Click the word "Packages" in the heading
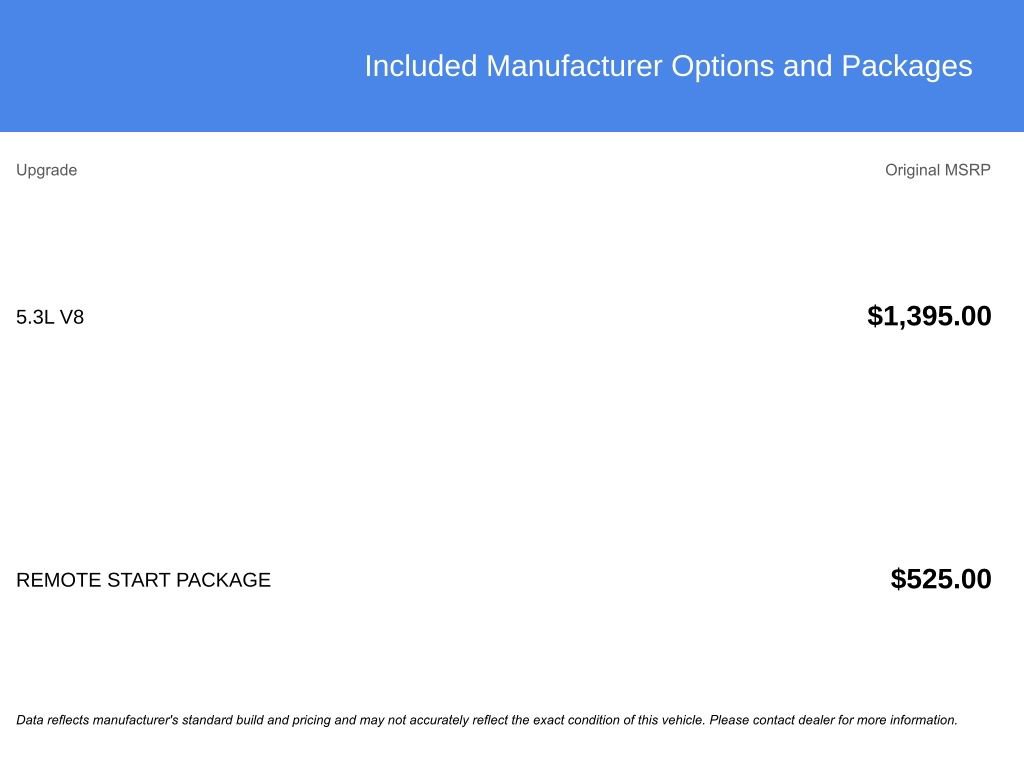Image resolution: width=1024 pixels, height=768 pixels. tap(906, 66)
